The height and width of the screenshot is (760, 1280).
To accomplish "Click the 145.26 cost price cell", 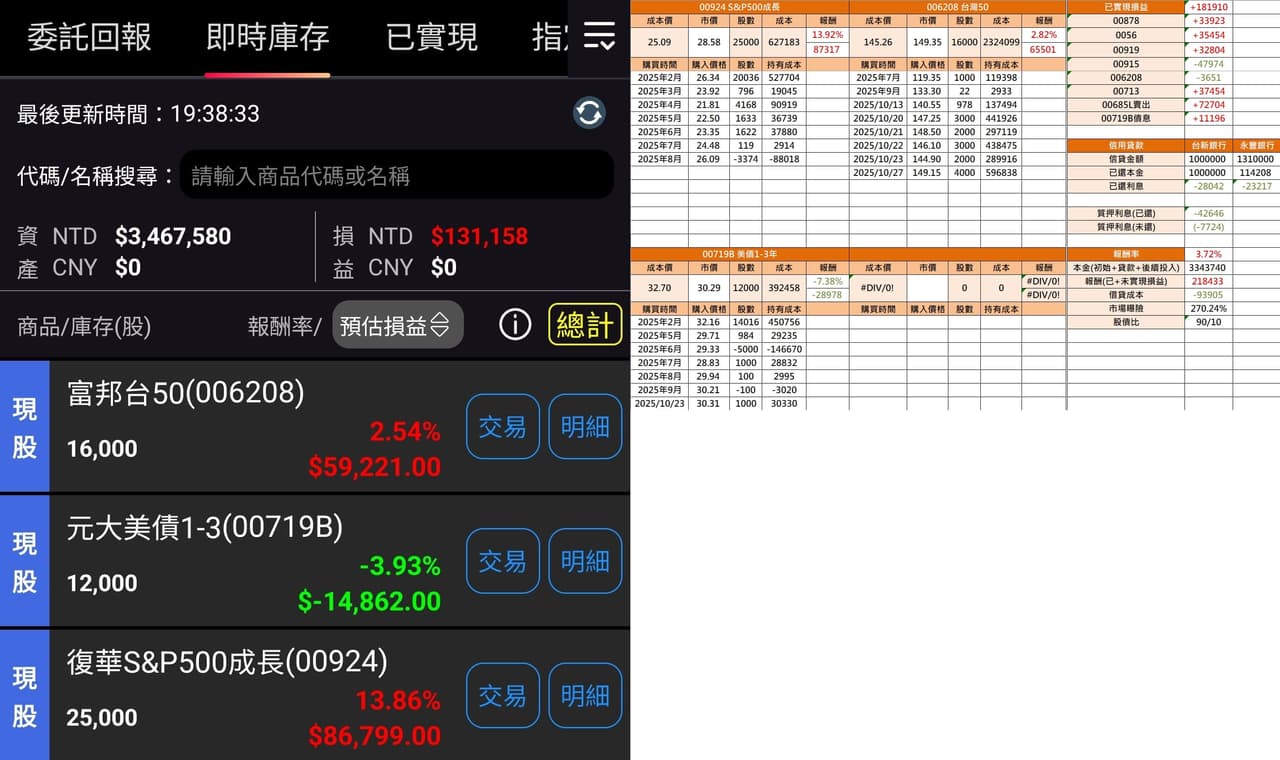I will coord(879,42).
